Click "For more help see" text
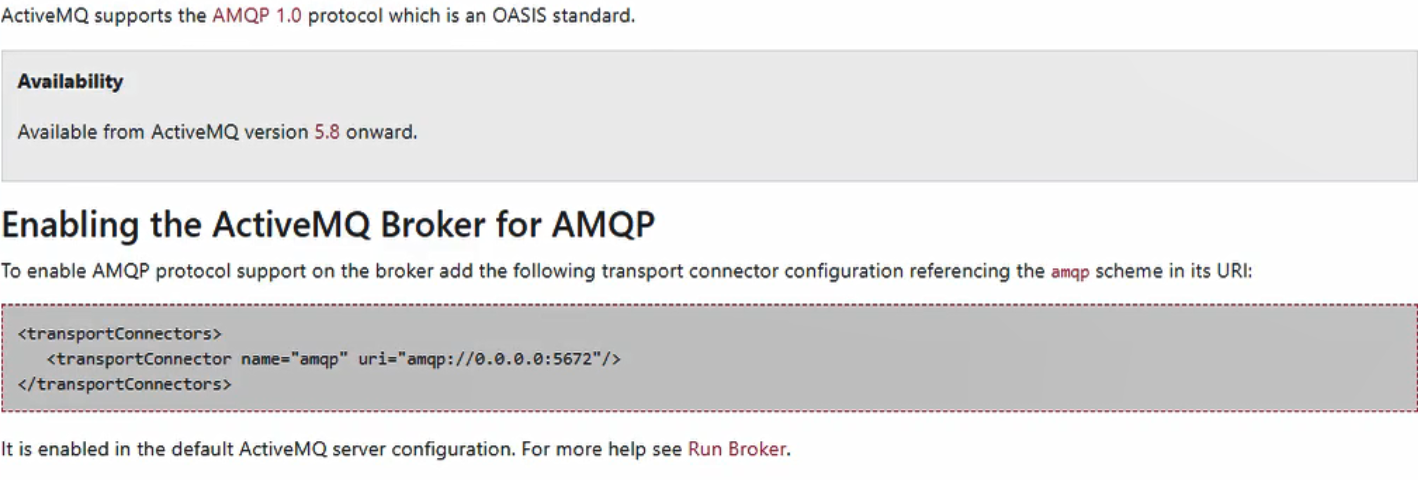The height and width of the screenshot is (480, 1418). click(602, 449)
